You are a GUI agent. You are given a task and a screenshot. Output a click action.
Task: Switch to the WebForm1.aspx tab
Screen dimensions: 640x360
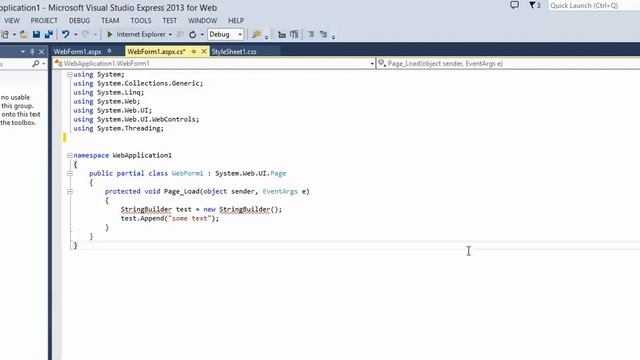(x=78, y=51)
